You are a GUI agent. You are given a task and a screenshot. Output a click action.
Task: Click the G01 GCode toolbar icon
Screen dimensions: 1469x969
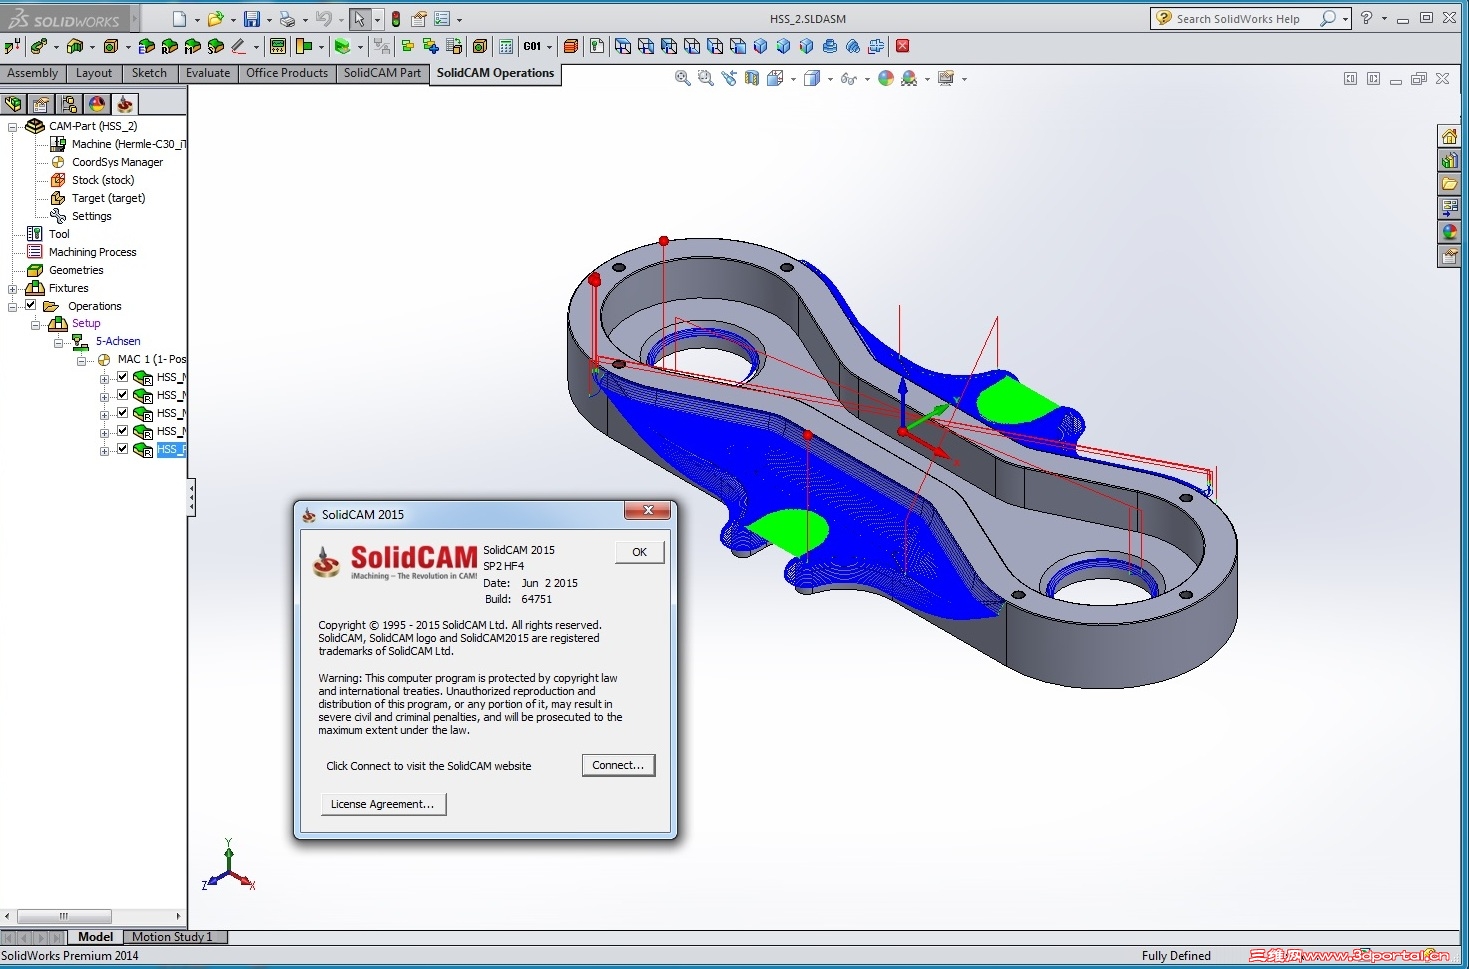[x=532, y=46]
